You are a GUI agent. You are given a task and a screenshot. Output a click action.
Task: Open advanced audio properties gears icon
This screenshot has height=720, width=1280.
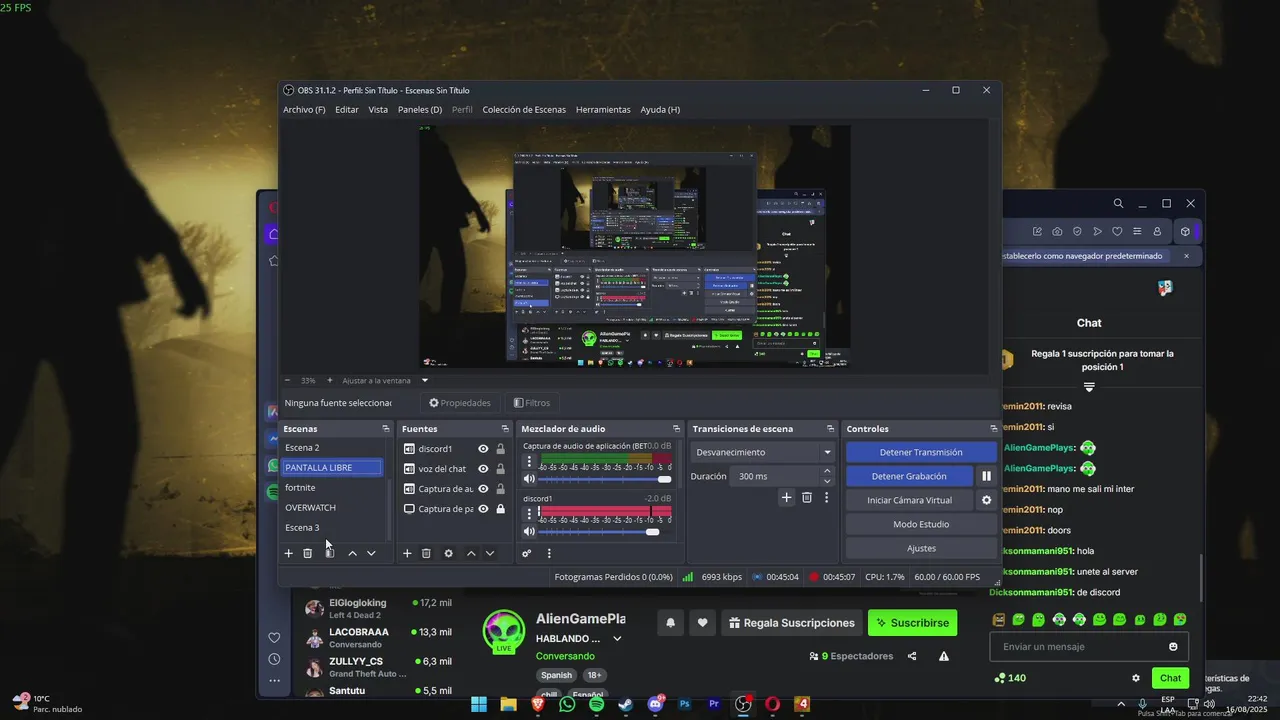(527, 553)
